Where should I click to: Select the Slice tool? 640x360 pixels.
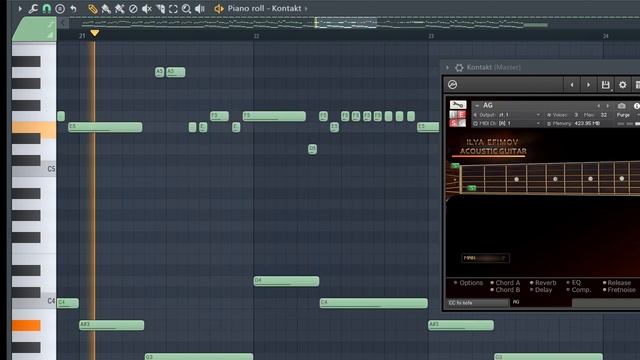tap(160, 8)
